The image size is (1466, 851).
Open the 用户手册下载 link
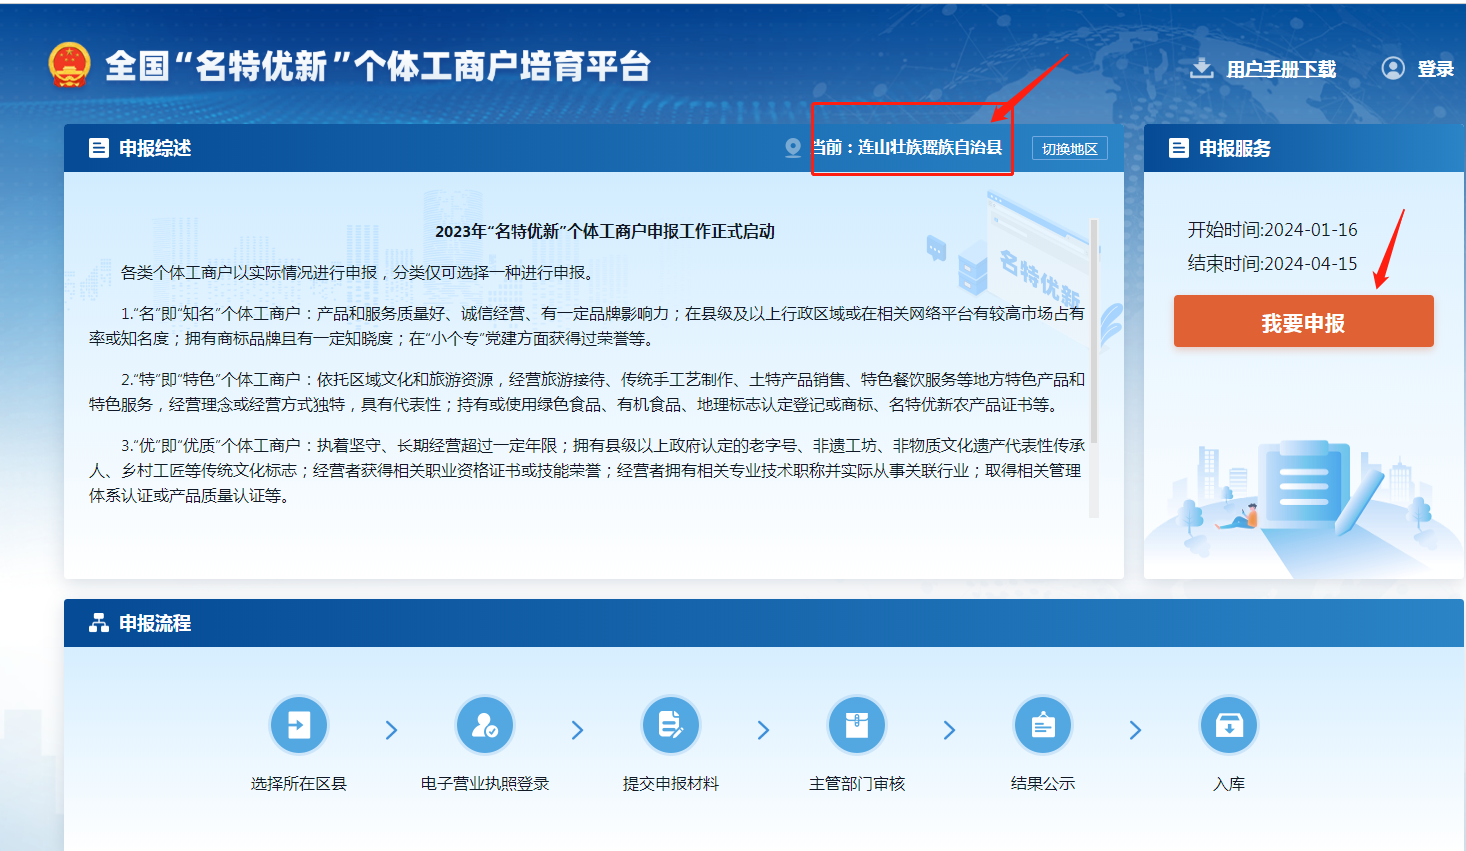(x=1281, y=69)
